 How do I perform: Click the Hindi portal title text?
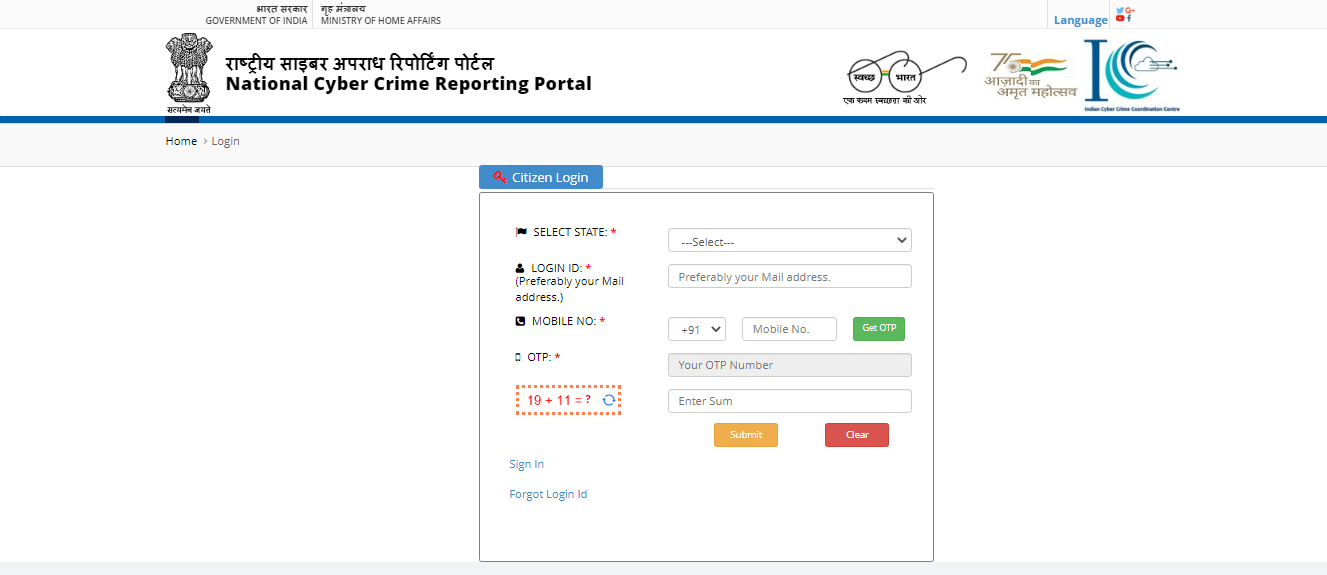pos(360,62)
